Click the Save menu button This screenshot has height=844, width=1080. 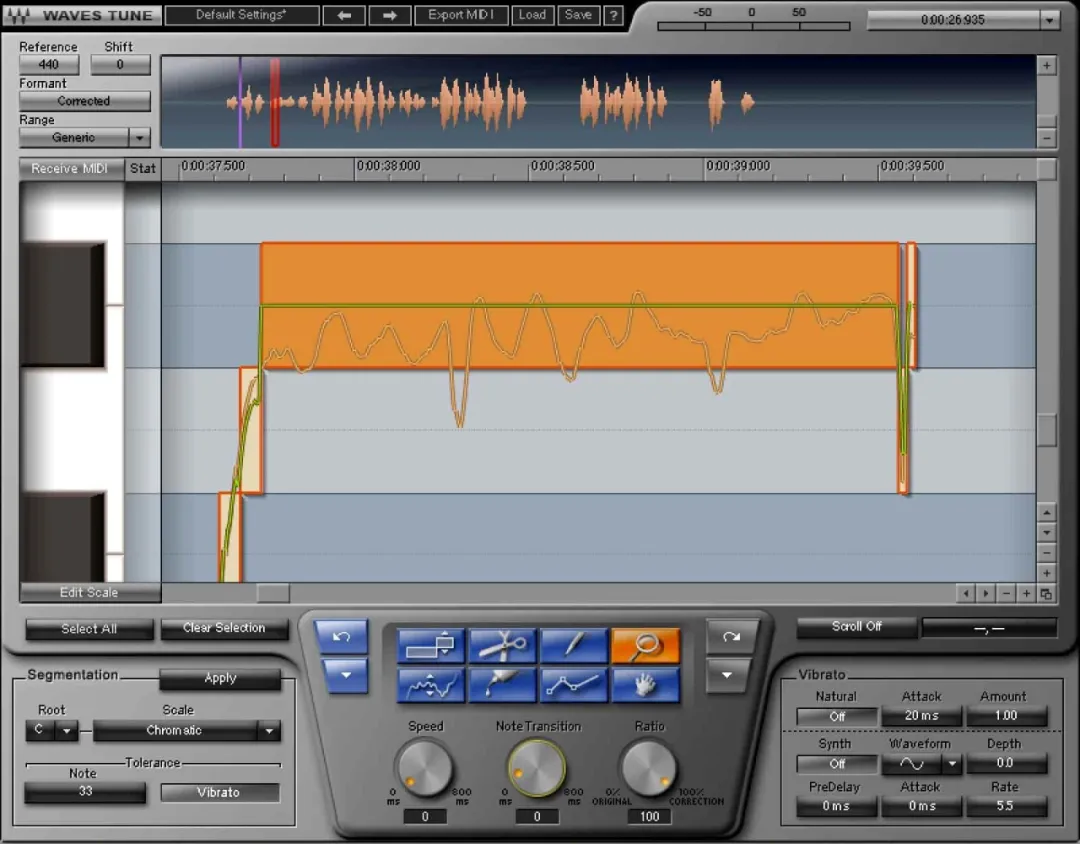coord(578,15)
